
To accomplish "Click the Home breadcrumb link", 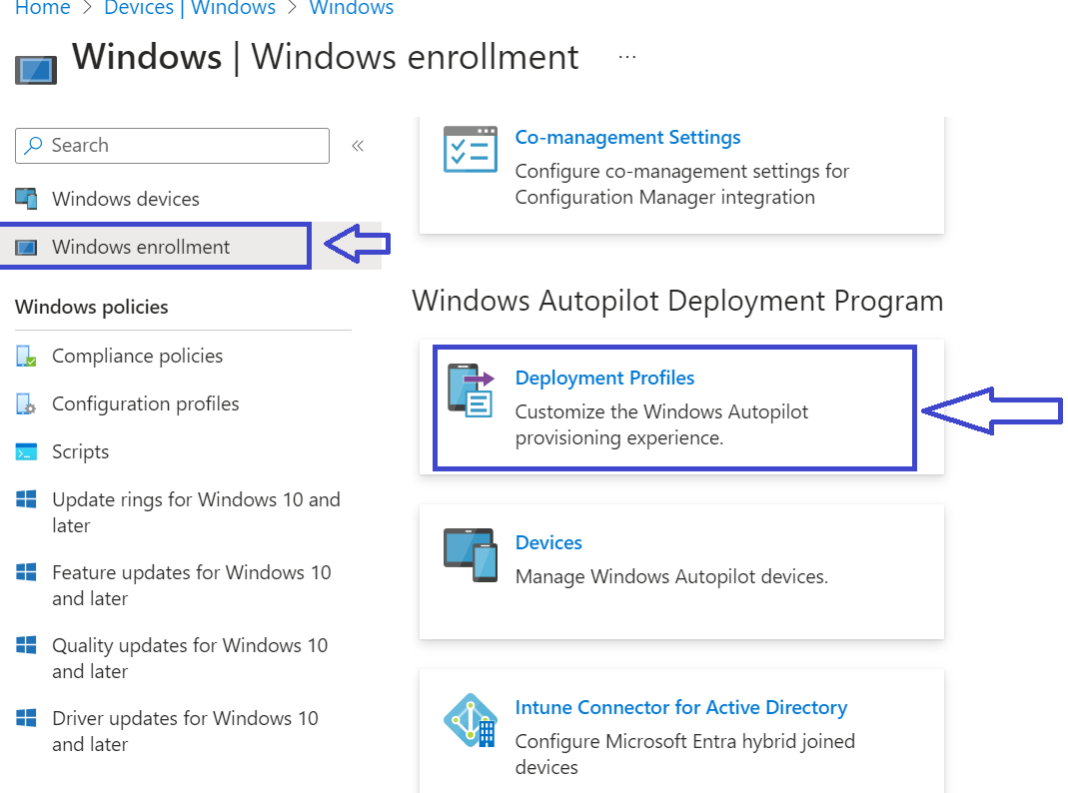I will click(42, 8).
